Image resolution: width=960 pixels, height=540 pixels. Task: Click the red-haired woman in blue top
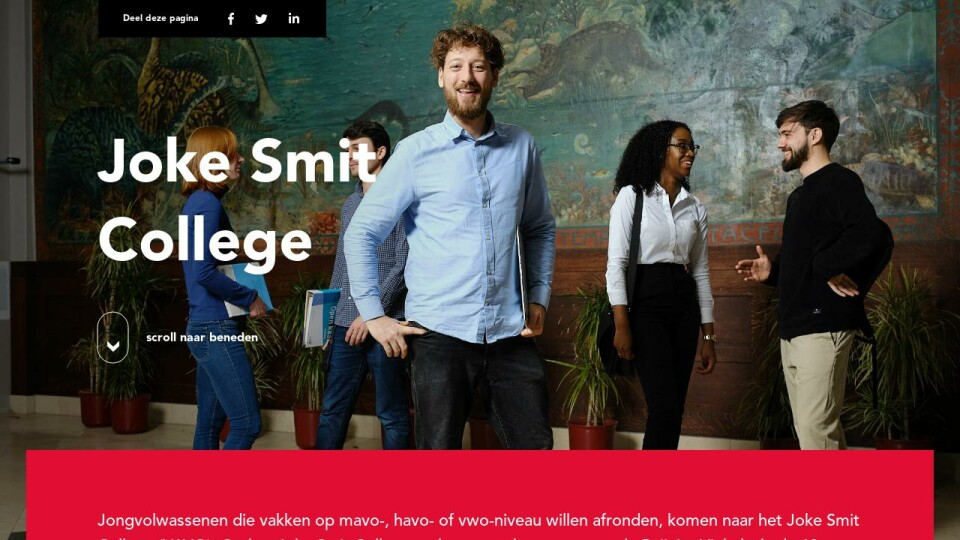click(x=220, y=288)
